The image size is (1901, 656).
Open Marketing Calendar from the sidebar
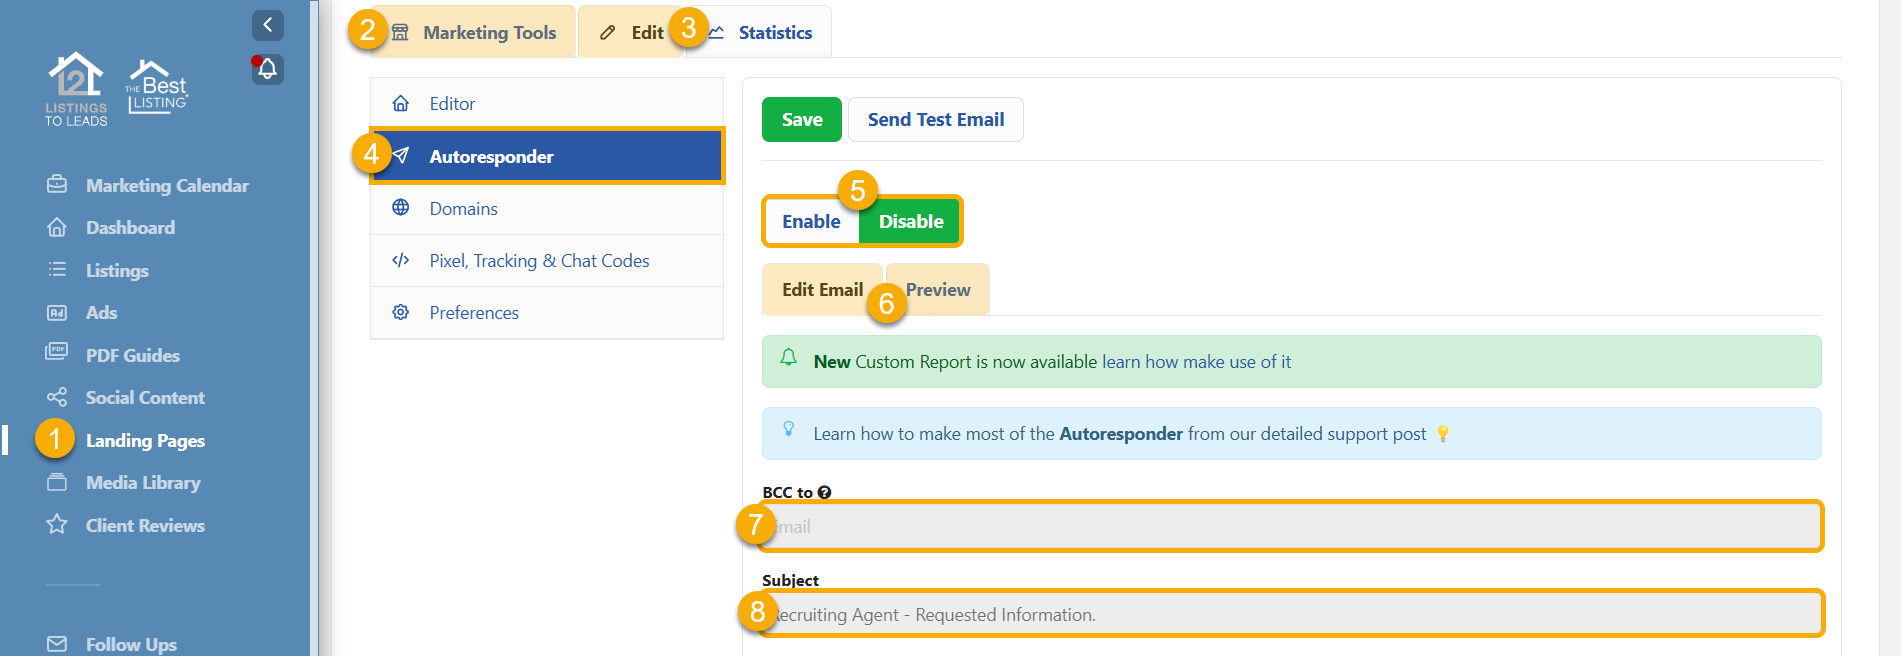(167, 186)
